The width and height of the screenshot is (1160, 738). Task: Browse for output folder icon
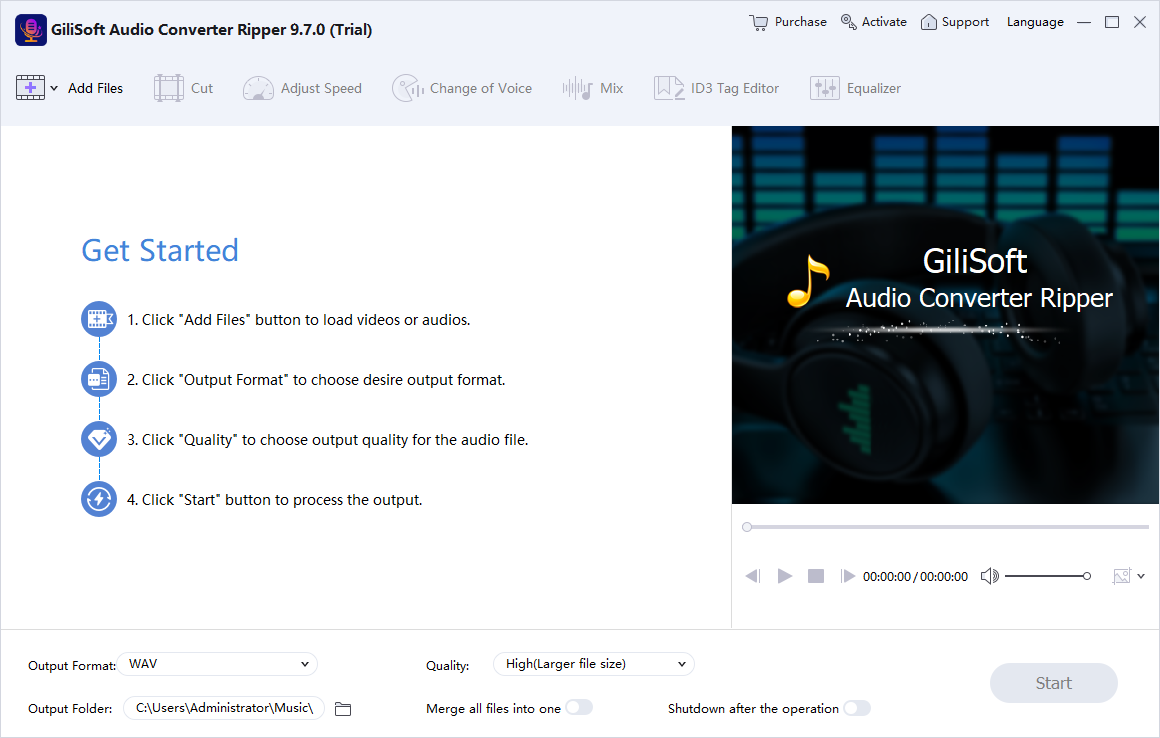pyautogui.click(x=343, y=708)
